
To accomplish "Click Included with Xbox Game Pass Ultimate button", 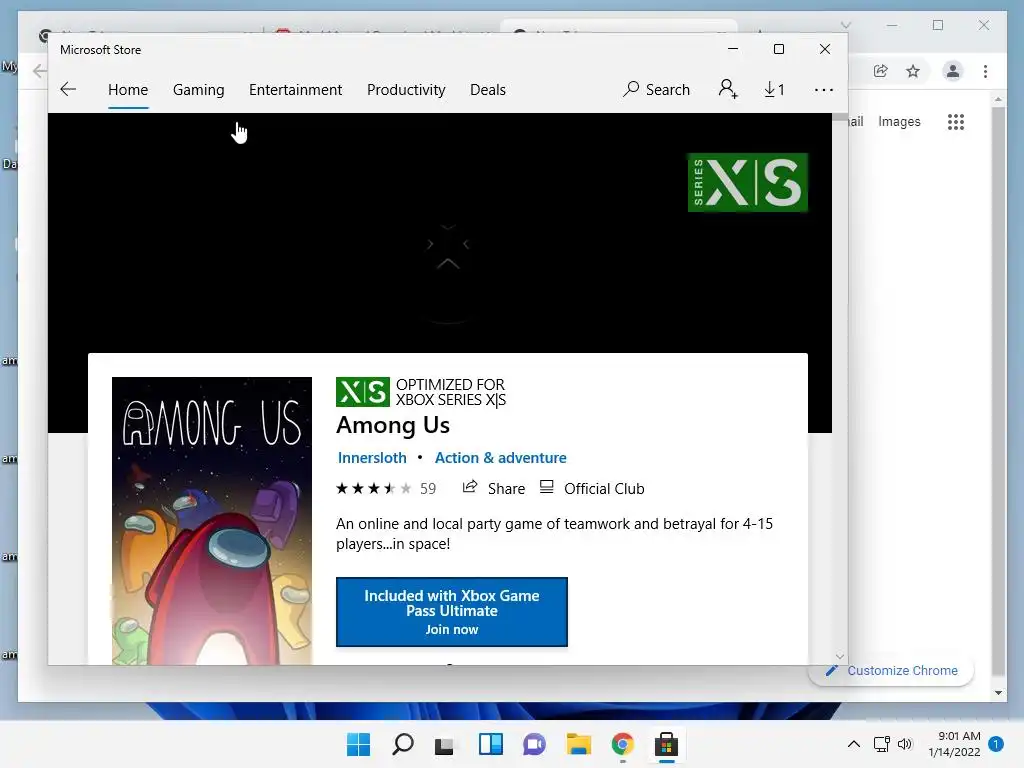I will coord(451,612).
